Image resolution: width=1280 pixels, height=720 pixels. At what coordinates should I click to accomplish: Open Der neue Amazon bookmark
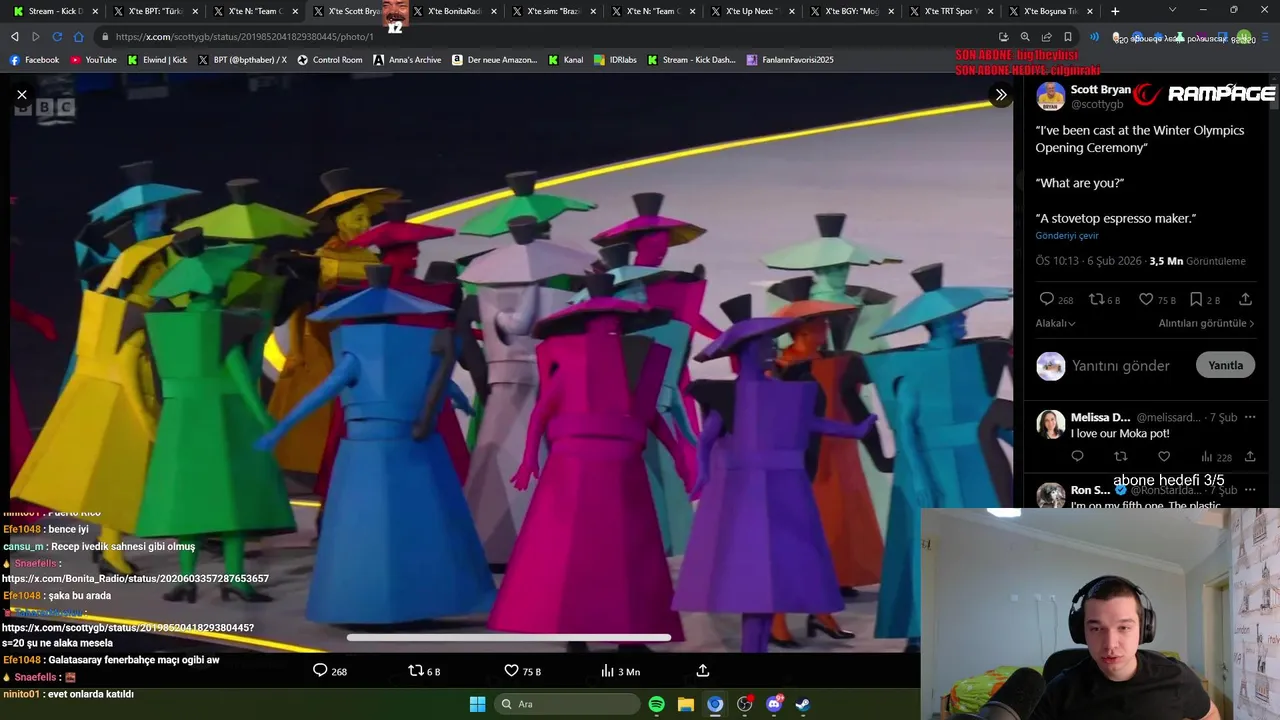click(494, 60)
